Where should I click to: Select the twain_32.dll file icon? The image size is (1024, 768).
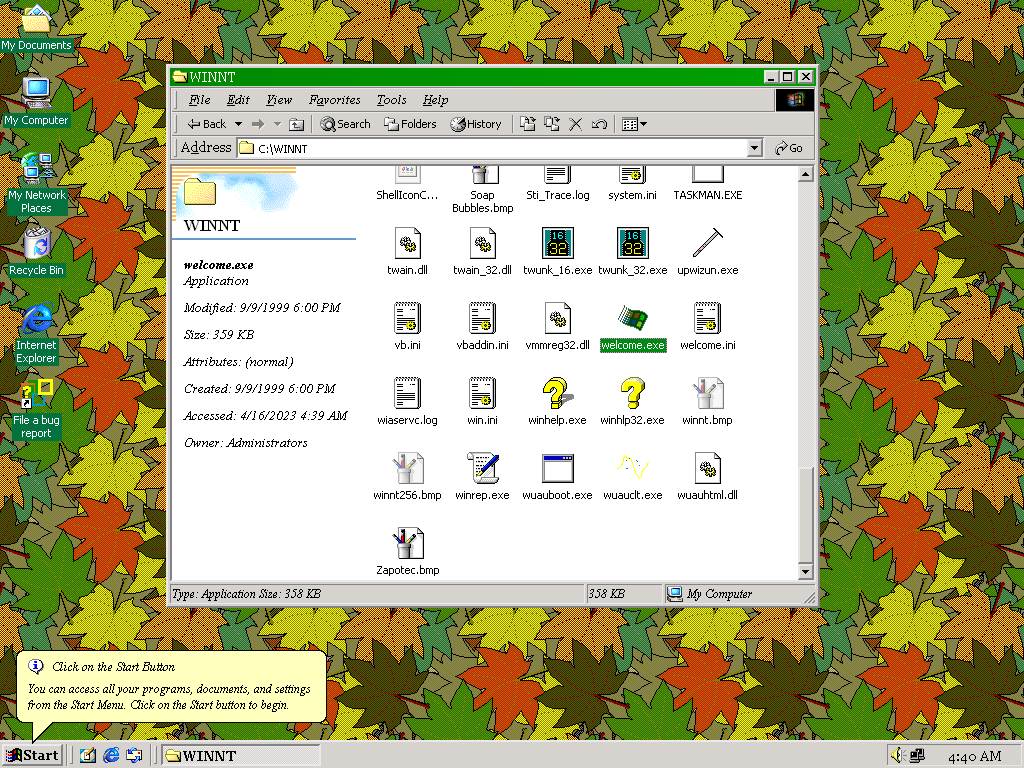[483, 244]
